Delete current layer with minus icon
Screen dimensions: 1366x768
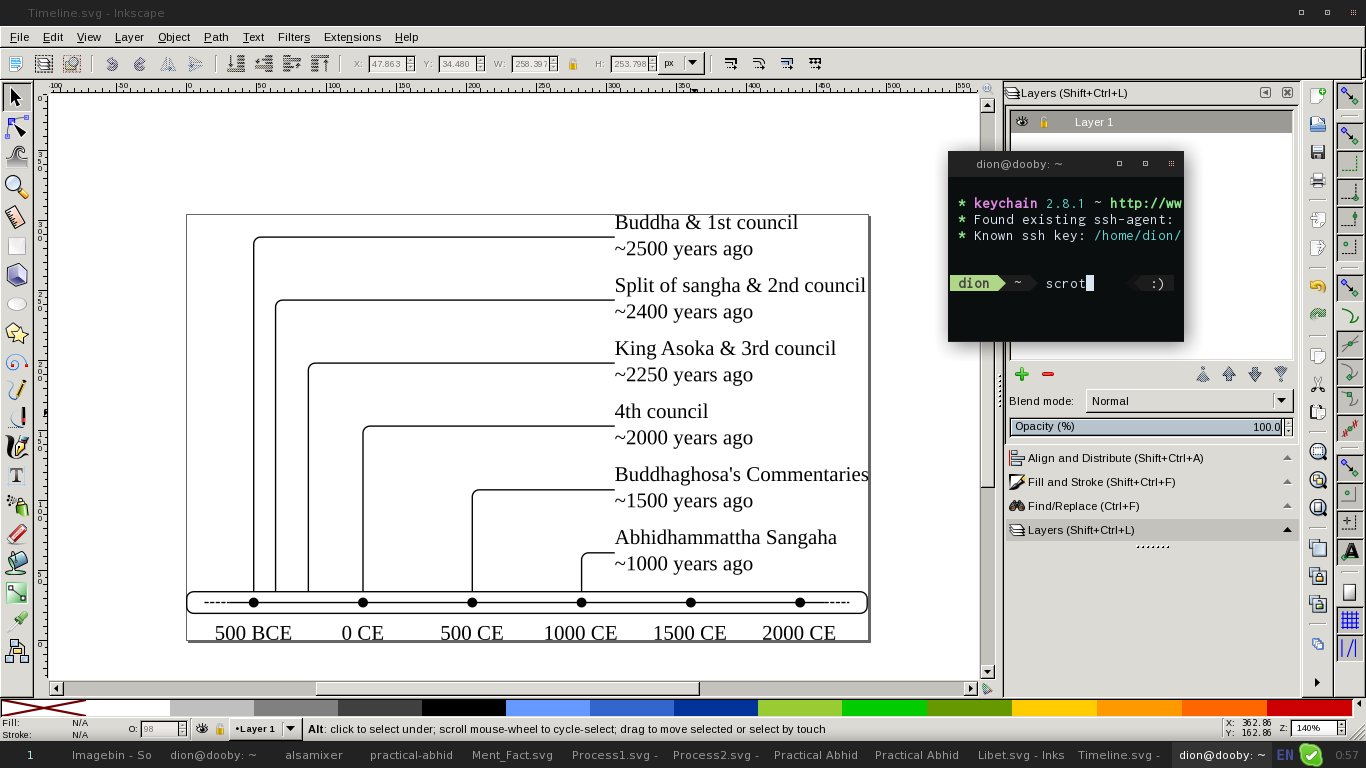point(1048,374)
